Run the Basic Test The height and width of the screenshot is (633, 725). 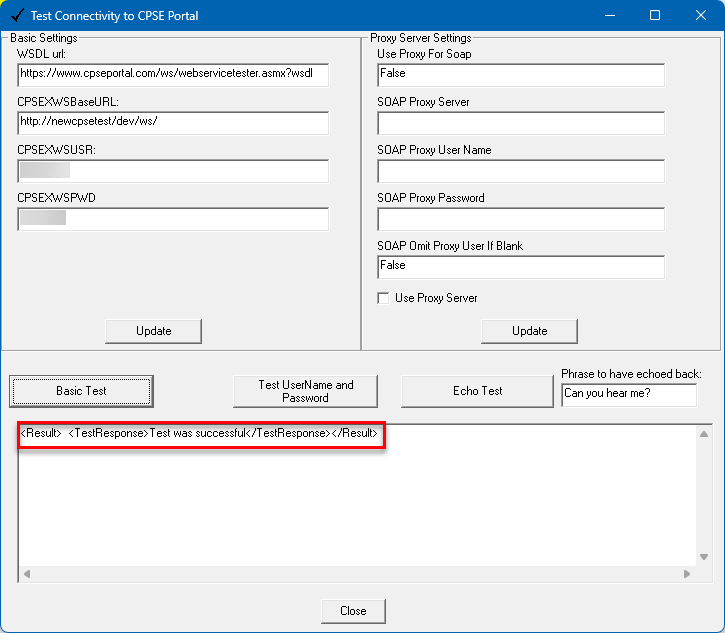81,391
